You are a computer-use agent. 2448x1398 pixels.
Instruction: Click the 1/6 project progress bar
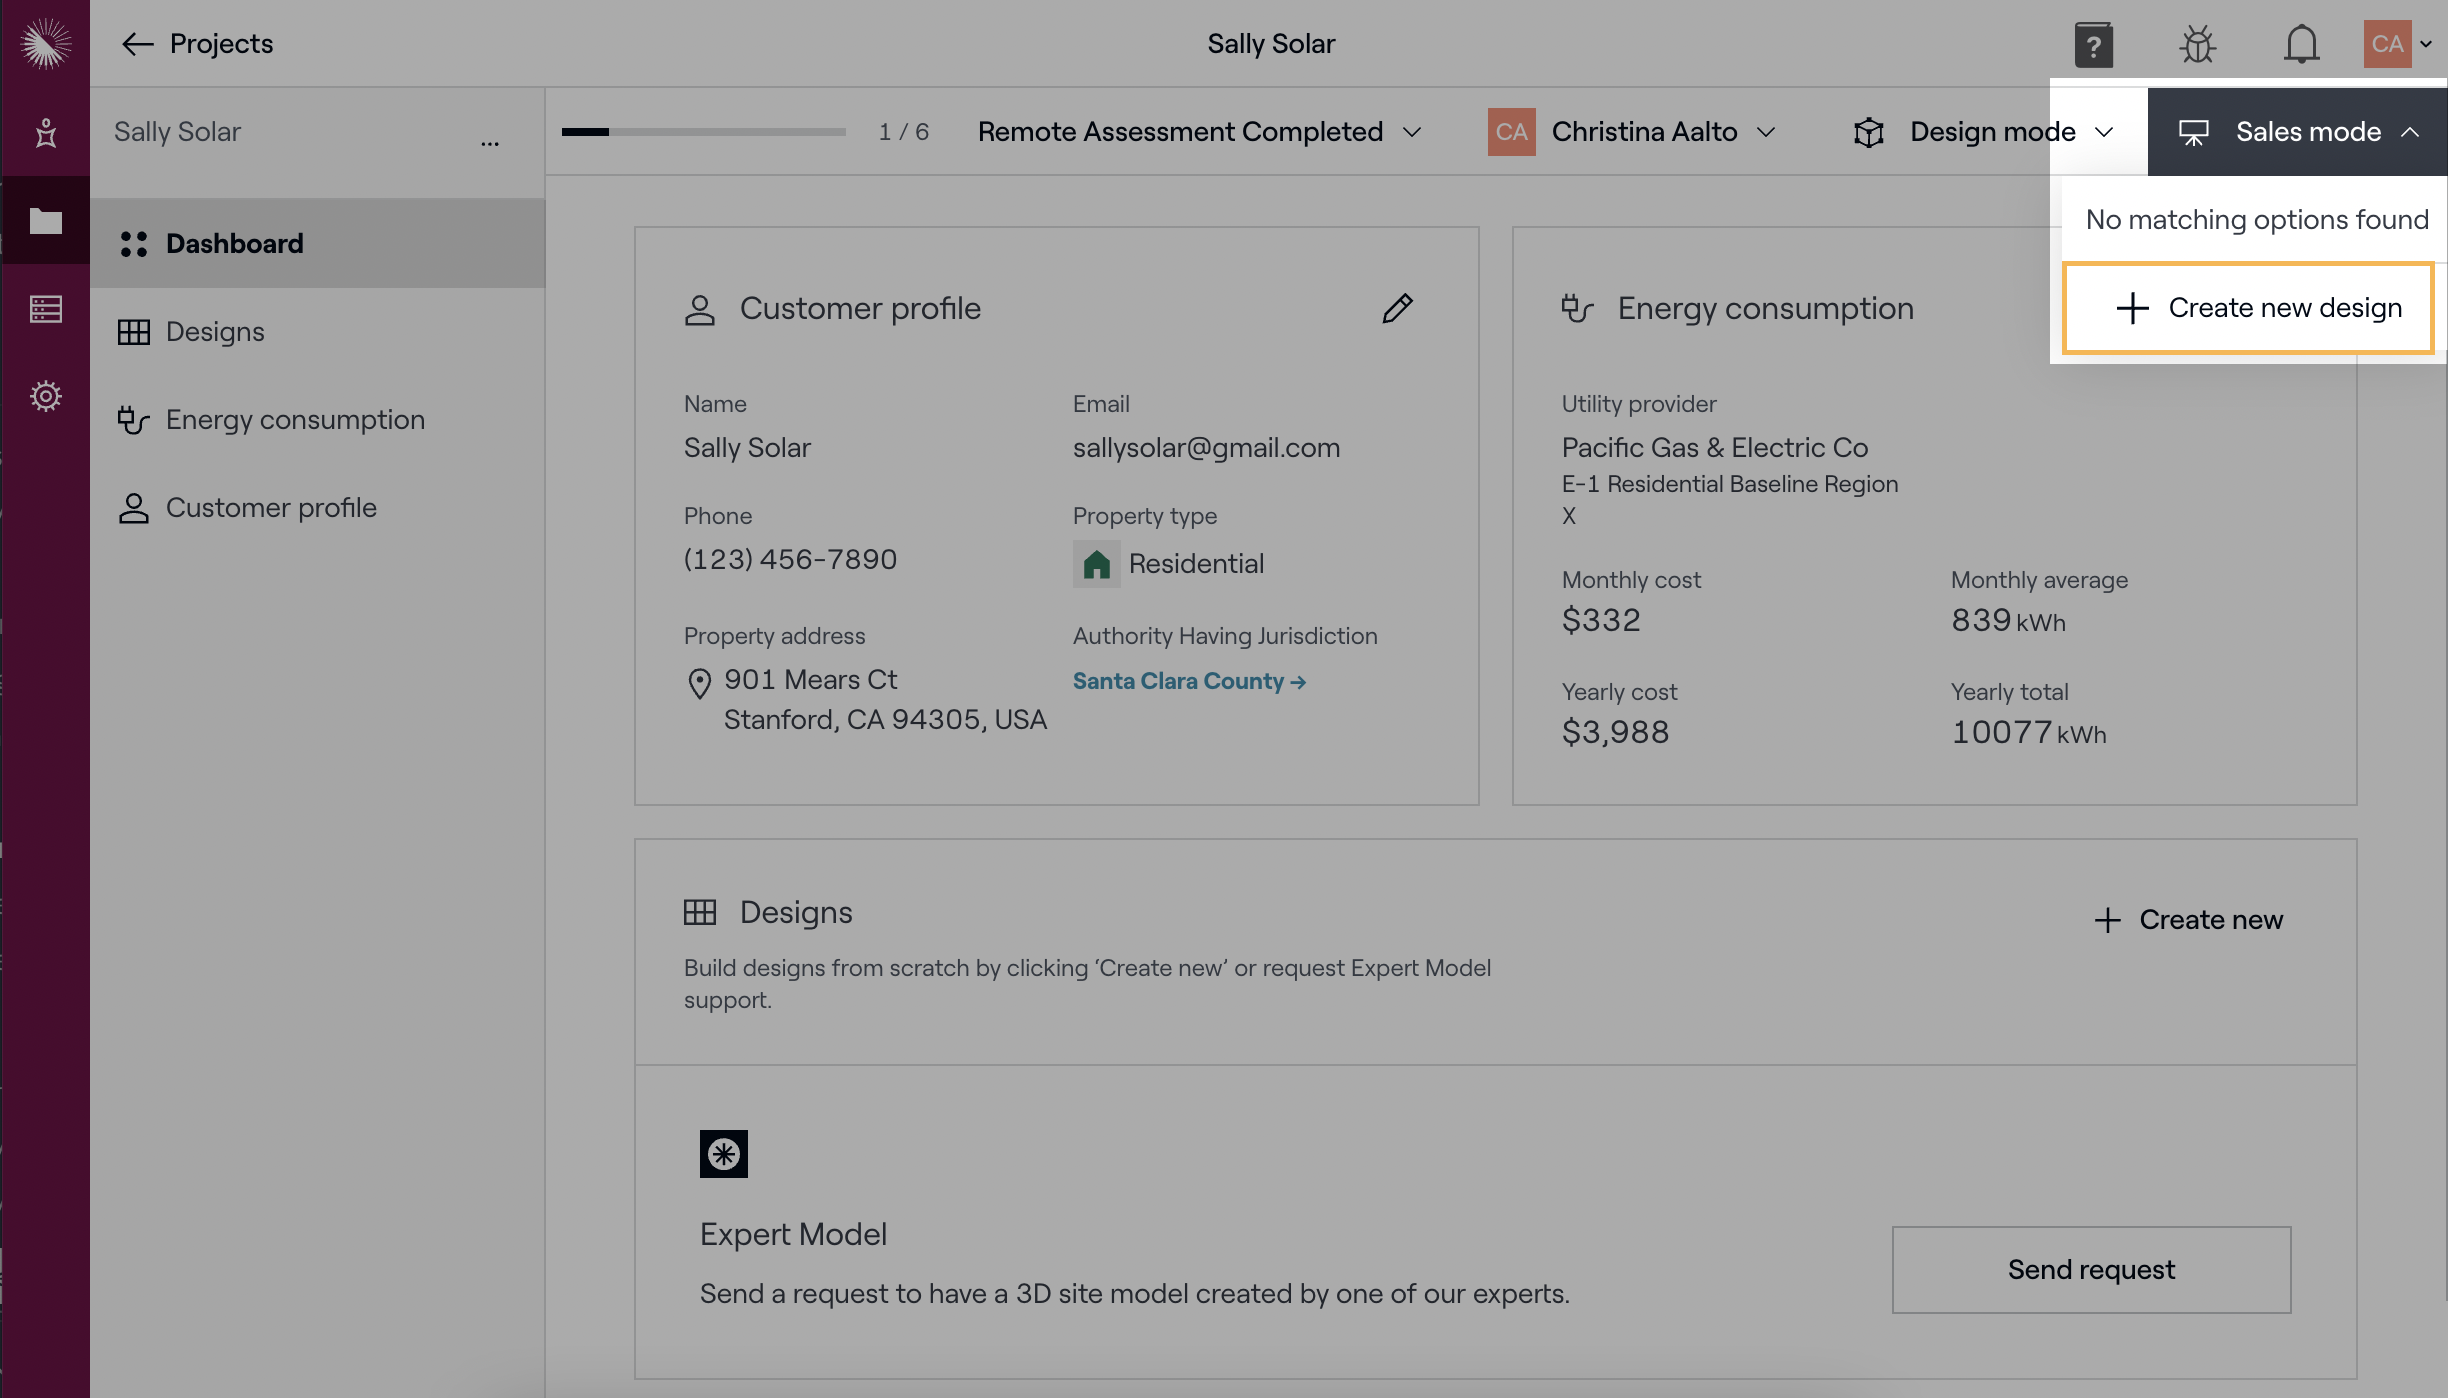tap(703, 132)
